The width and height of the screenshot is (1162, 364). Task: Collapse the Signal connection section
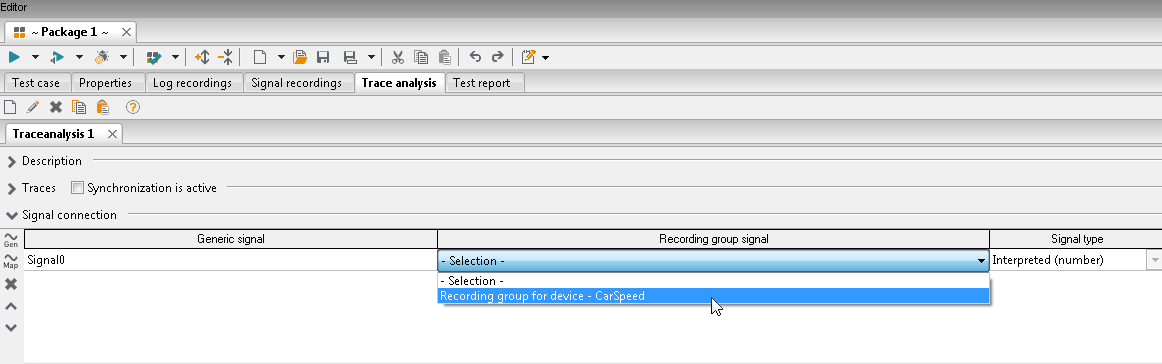pyautogui.click(x=11, y=215)
